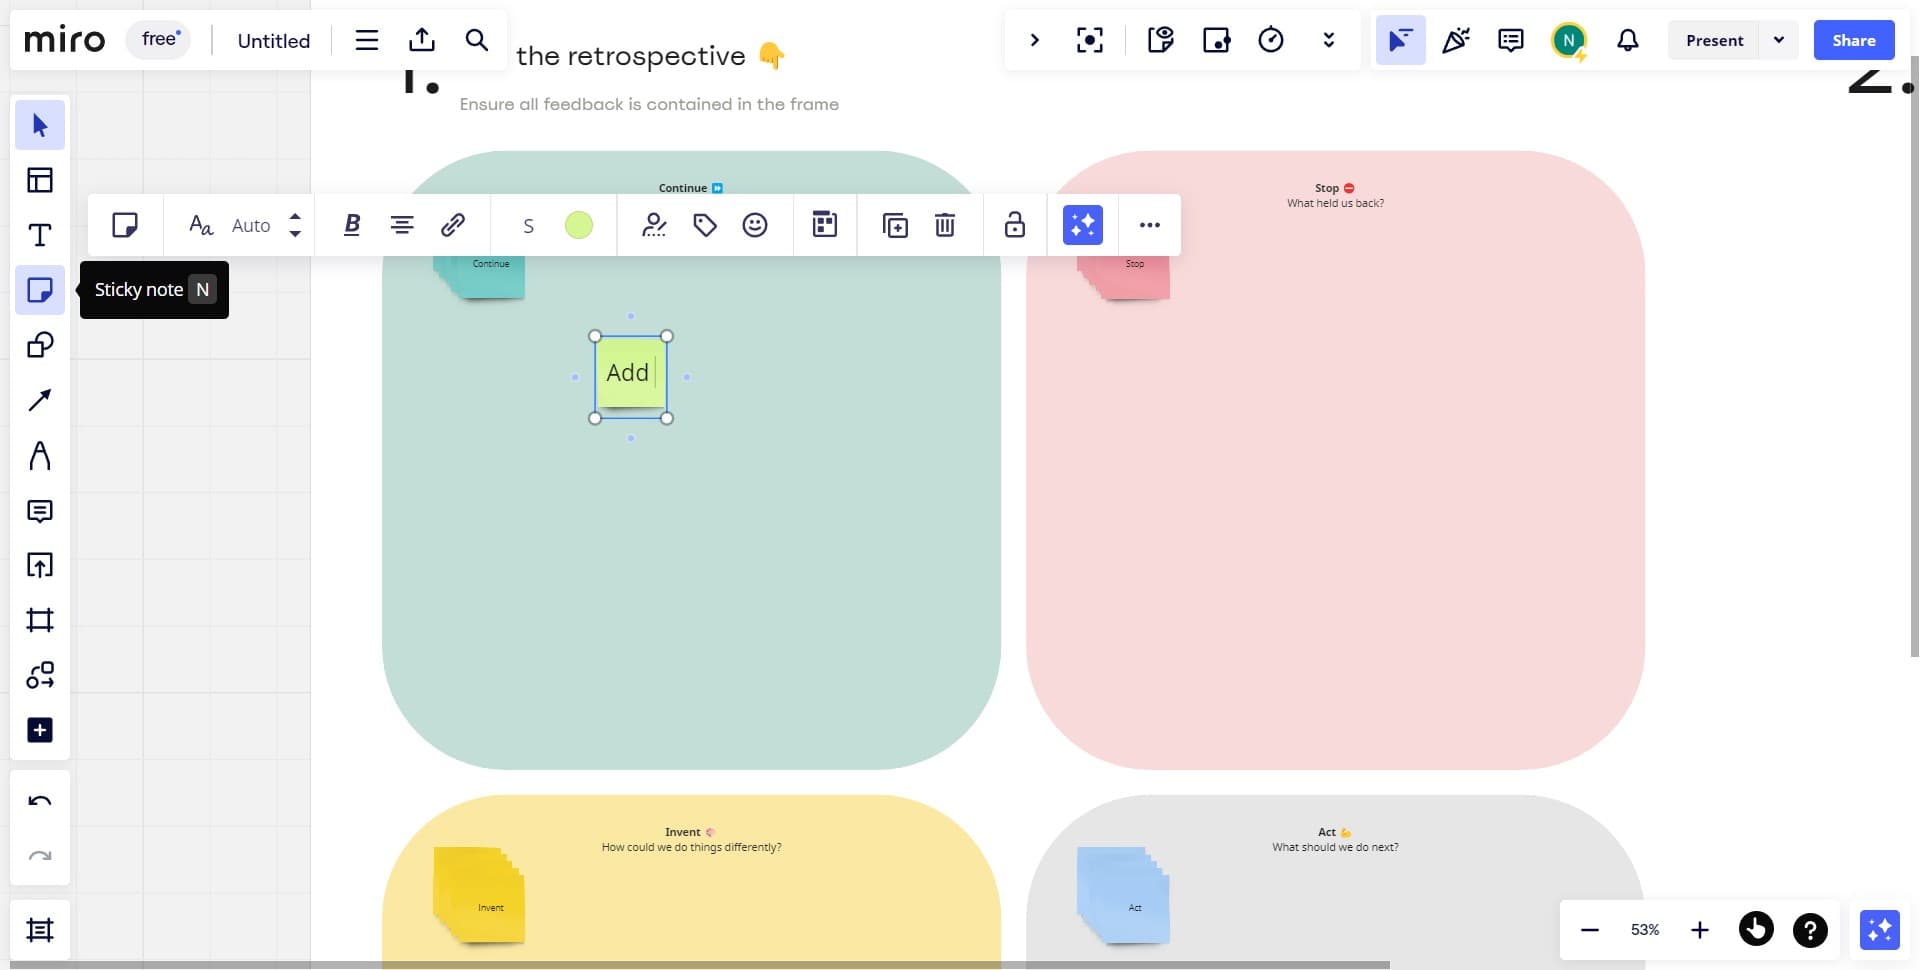1920x970 pixels.
Task: Expand the collapsed top toolbar chevron
Action: (1035, 40)
